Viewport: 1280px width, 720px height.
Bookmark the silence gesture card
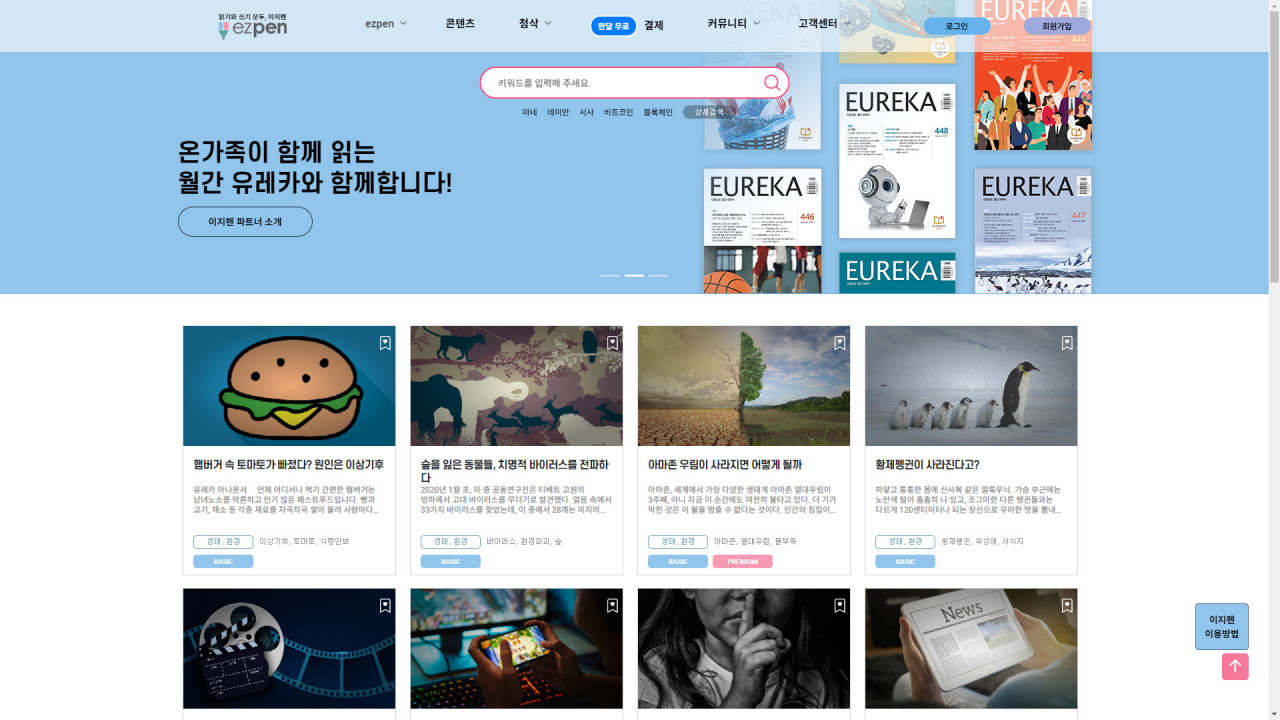click(840, 605)
